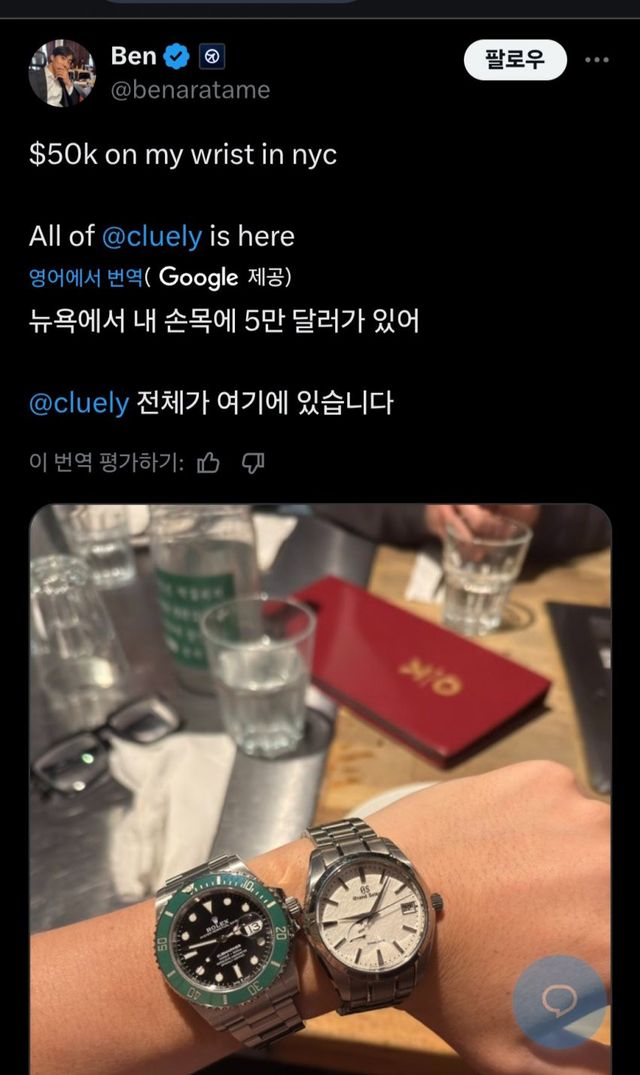Click the 이 번역 평가하기 label

point(106,463)
